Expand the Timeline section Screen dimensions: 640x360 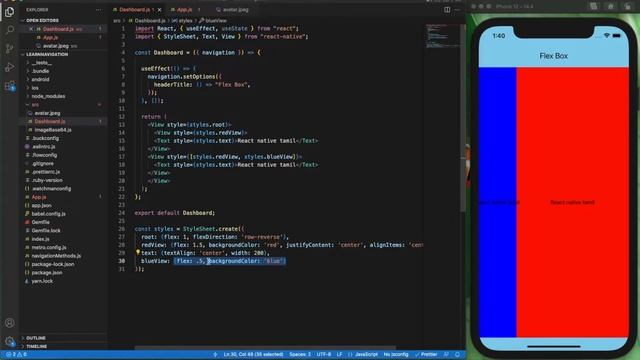(37, 346)
